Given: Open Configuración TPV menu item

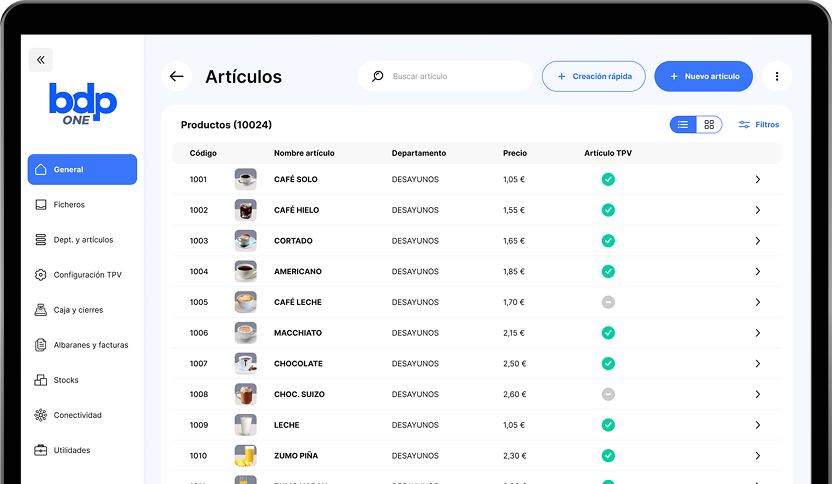Looking at the screenshot, I should [86, 275].
